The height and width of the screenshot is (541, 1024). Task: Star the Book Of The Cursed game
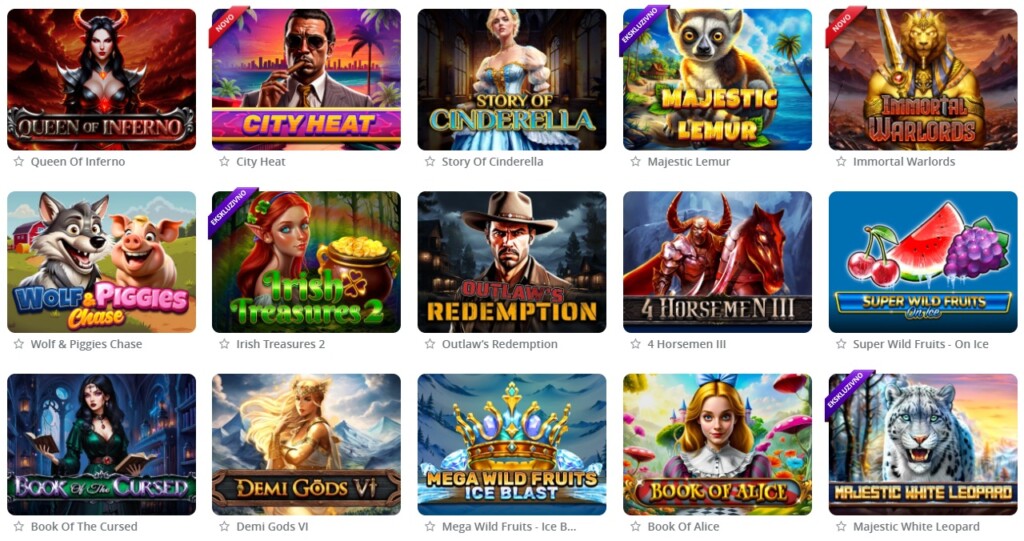tap(19, 526)
